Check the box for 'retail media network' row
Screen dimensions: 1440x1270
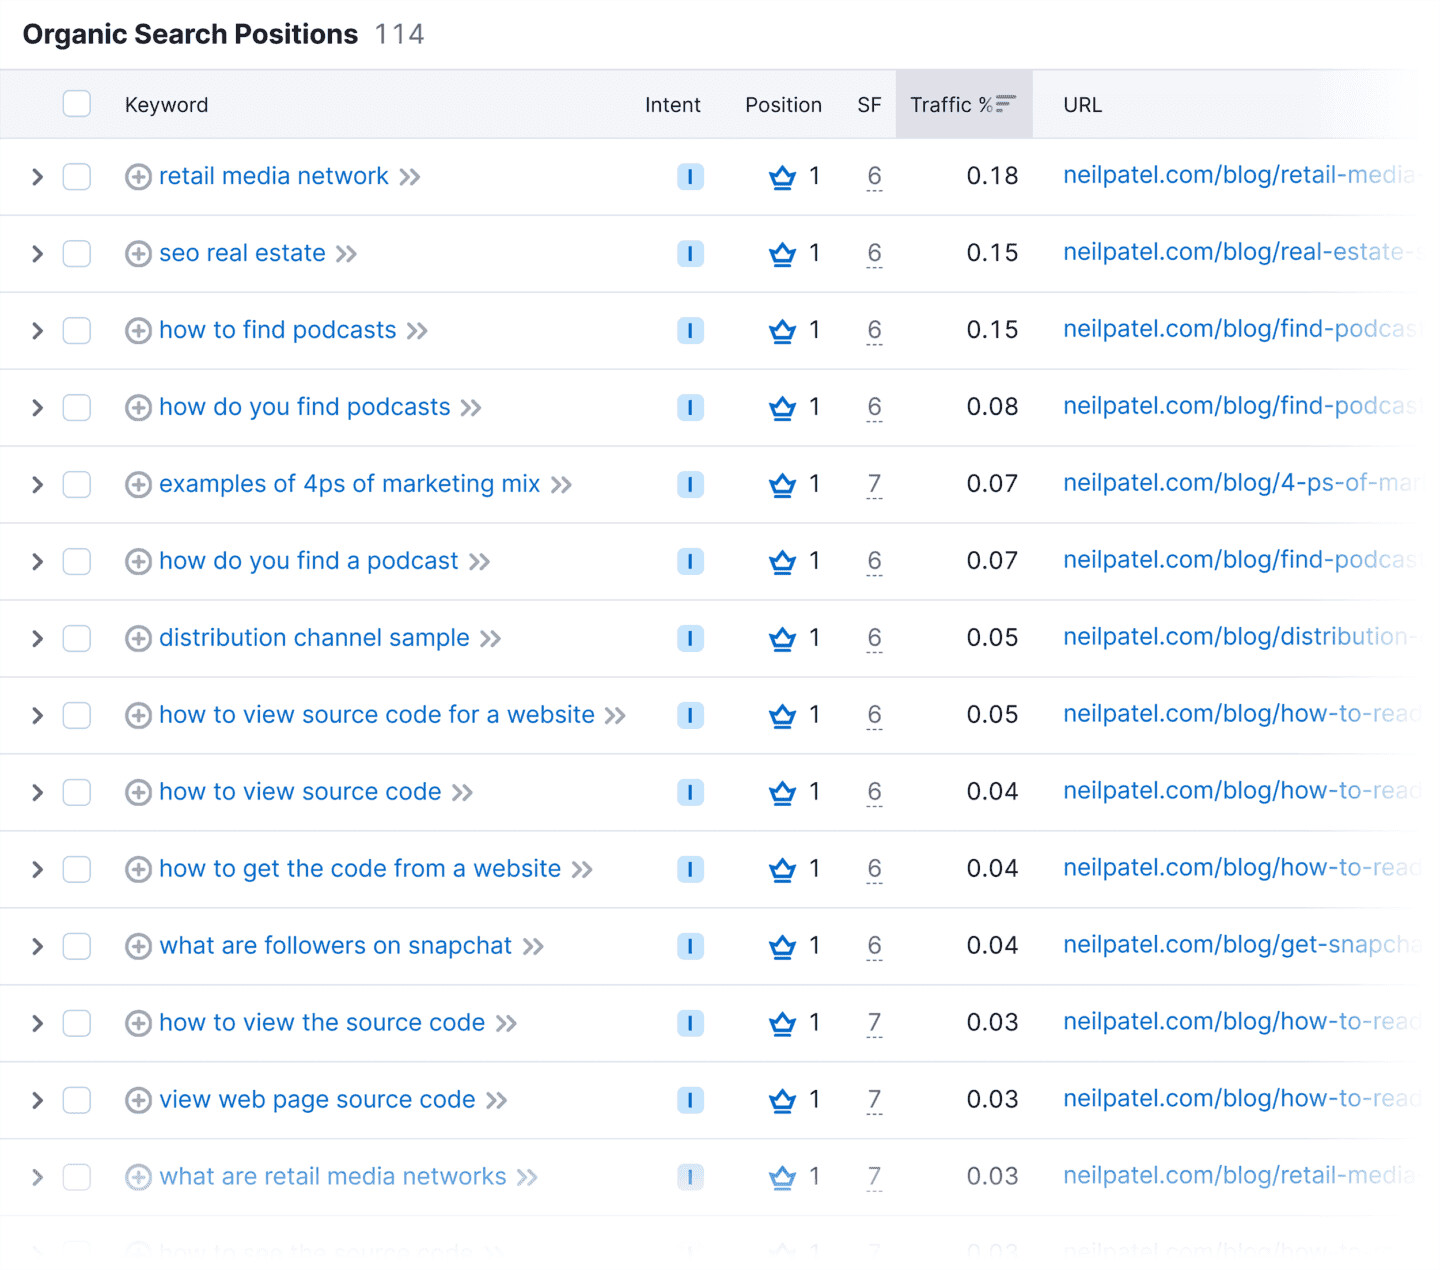point(77,177)
